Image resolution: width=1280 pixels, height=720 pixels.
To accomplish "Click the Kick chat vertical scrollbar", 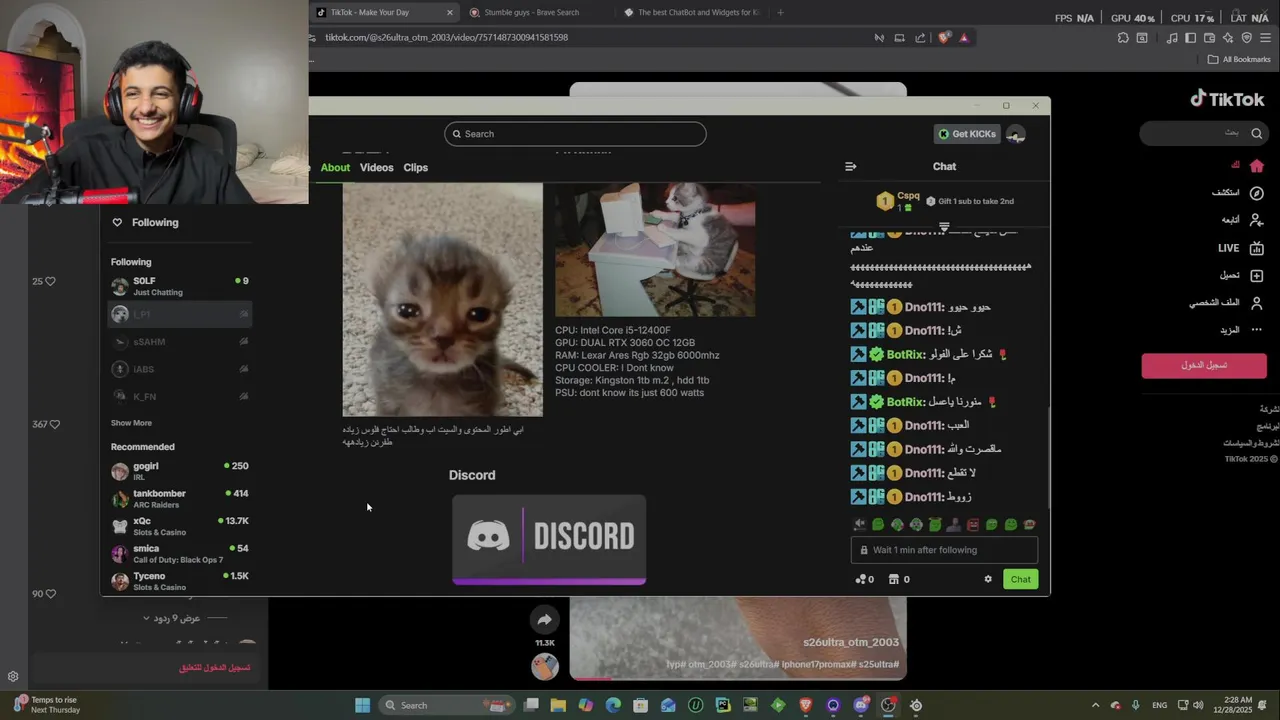I will (x=1048, y=457).
